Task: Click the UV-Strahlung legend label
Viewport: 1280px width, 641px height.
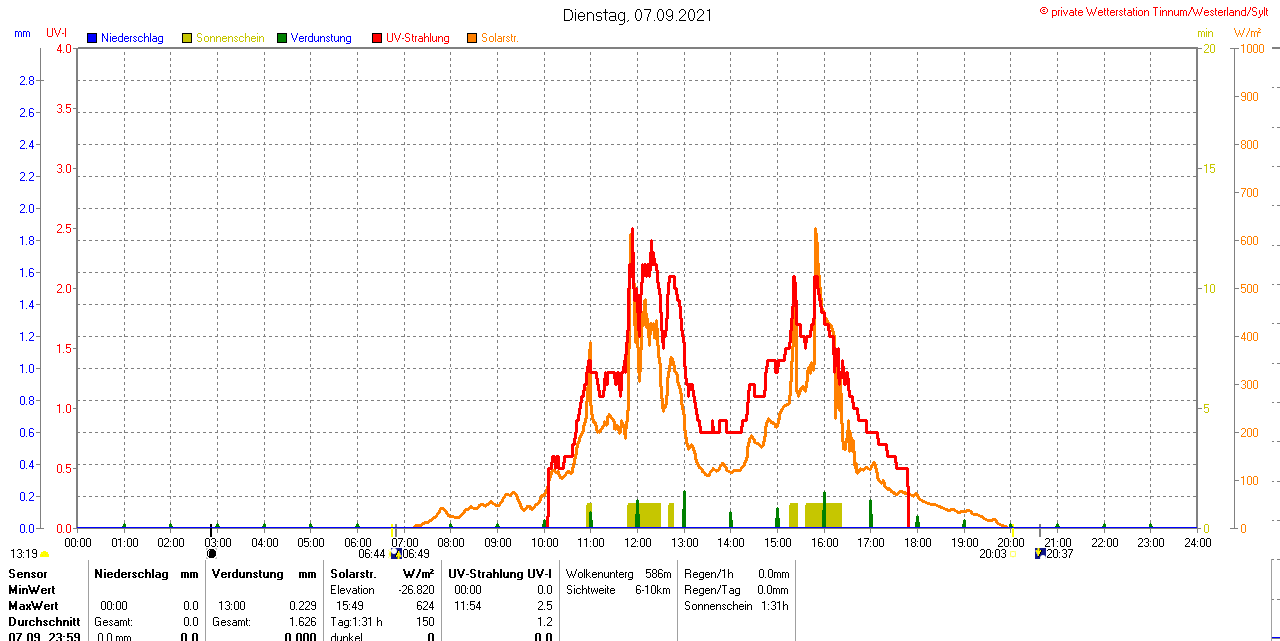Action: click(417, 38)
